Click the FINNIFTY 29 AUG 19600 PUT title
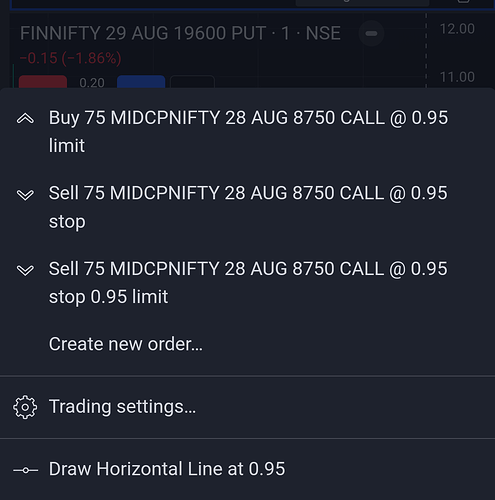Image resolution: width=495 pixels, height=500 pixels. point(180,33)
